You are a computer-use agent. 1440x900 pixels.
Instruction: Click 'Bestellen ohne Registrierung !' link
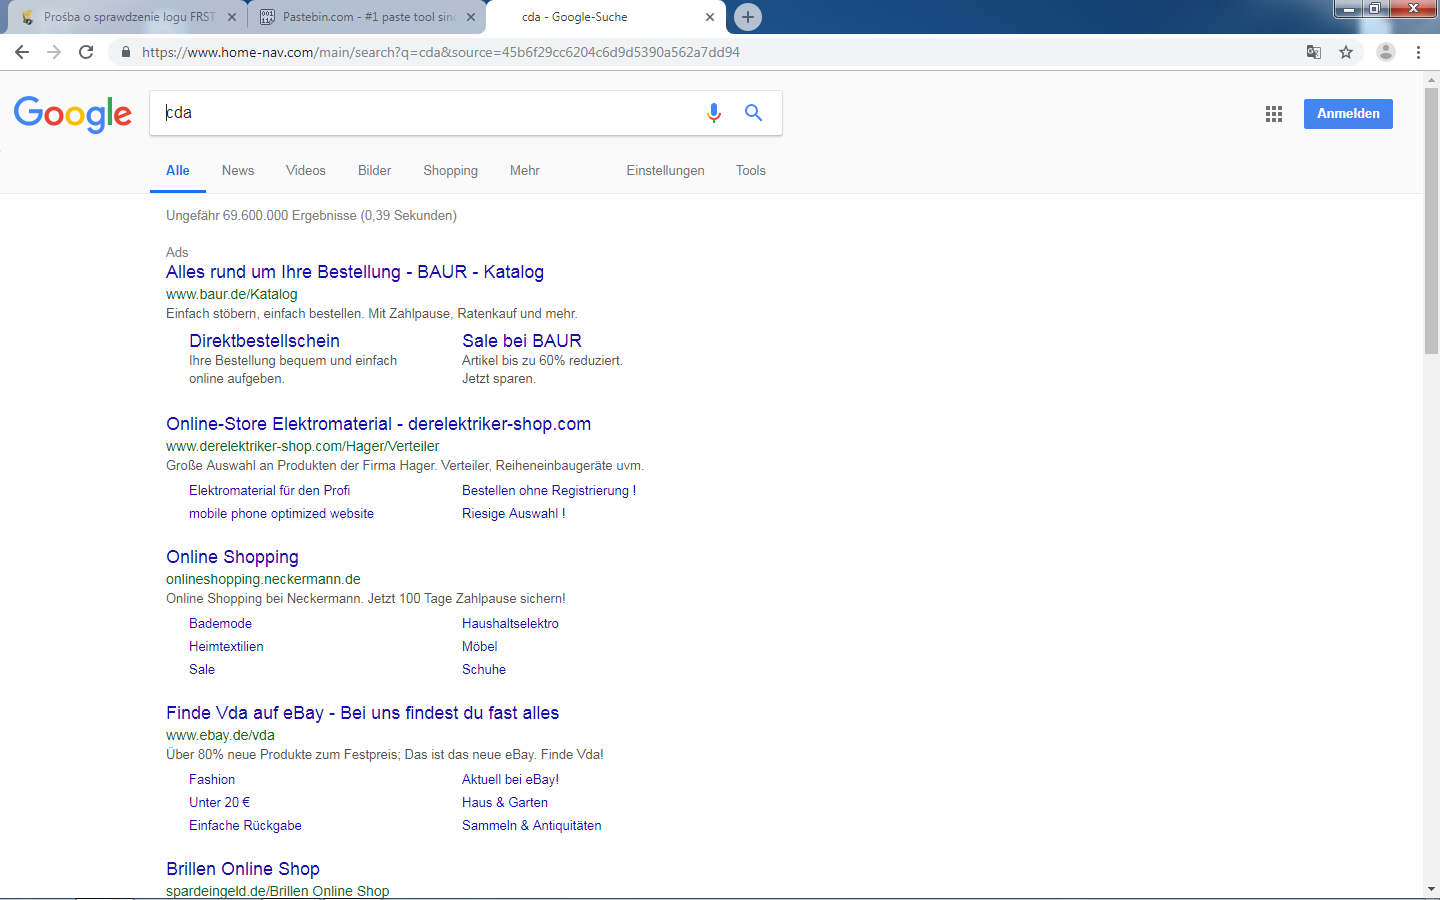[x=549, y=490]
